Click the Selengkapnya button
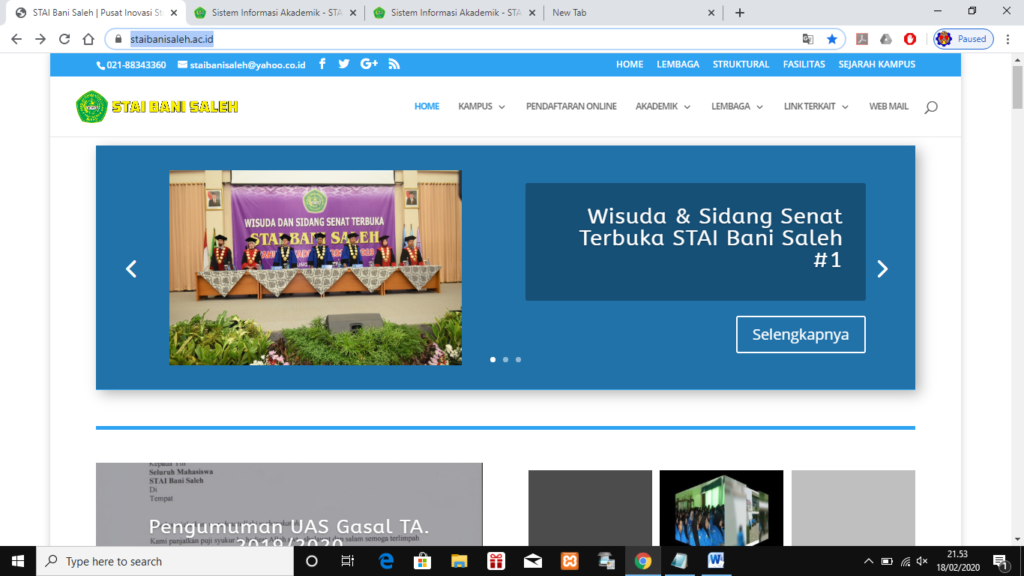 801,334
